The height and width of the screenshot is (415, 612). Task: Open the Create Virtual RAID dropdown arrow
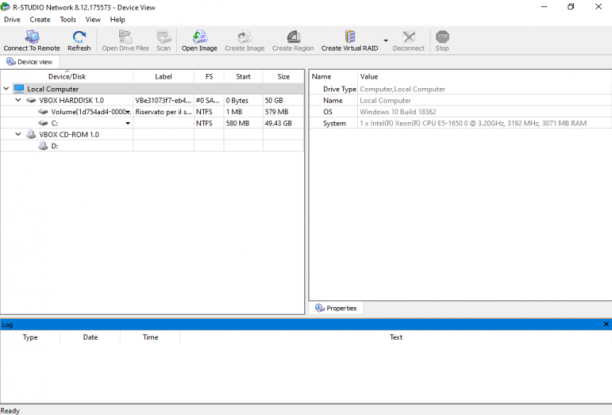coord(386,41)
